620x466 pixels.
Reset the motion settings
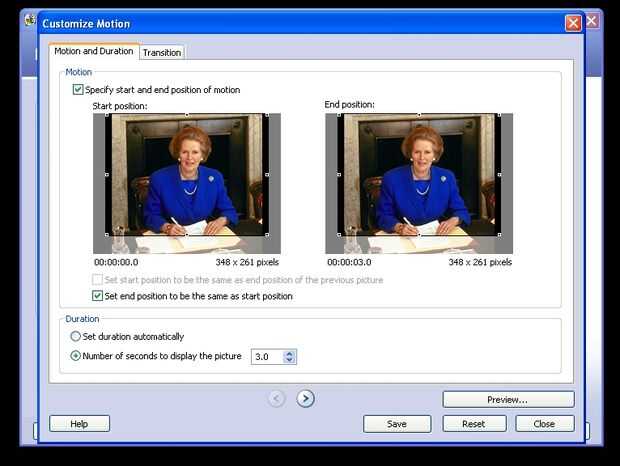pos(474,424)
